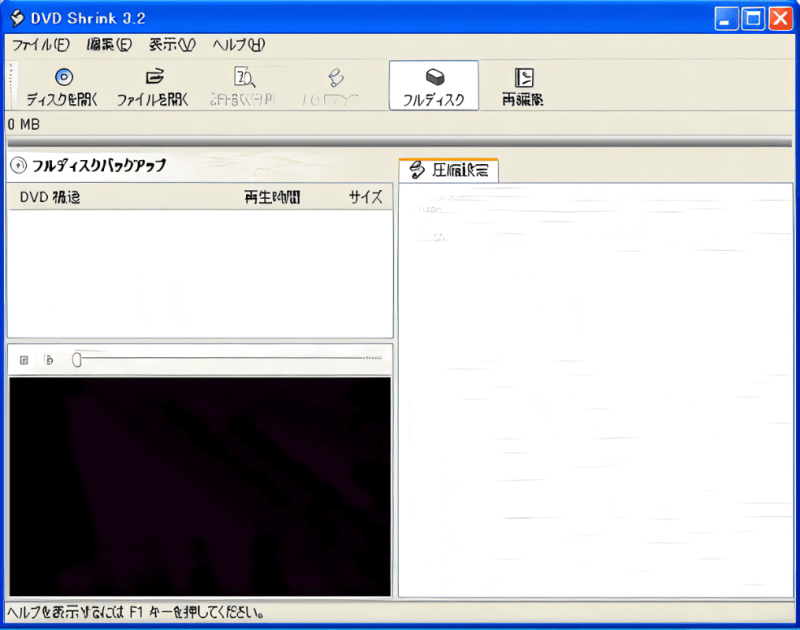The width and height of the screenshot is (800, 630).
Task: Click the grayed-out Backup toolbar icon
Action: tap(336, 77)
